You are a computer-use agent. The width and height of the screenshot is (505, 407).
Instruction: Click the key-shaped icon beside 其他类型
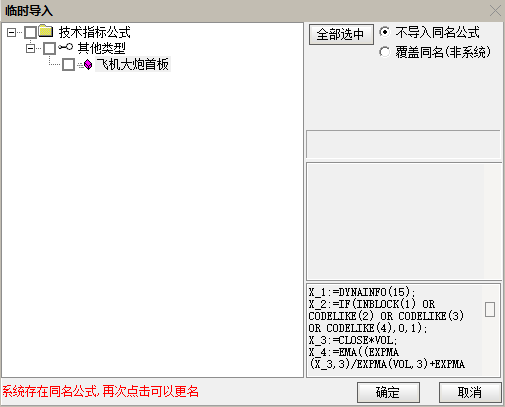65,47
